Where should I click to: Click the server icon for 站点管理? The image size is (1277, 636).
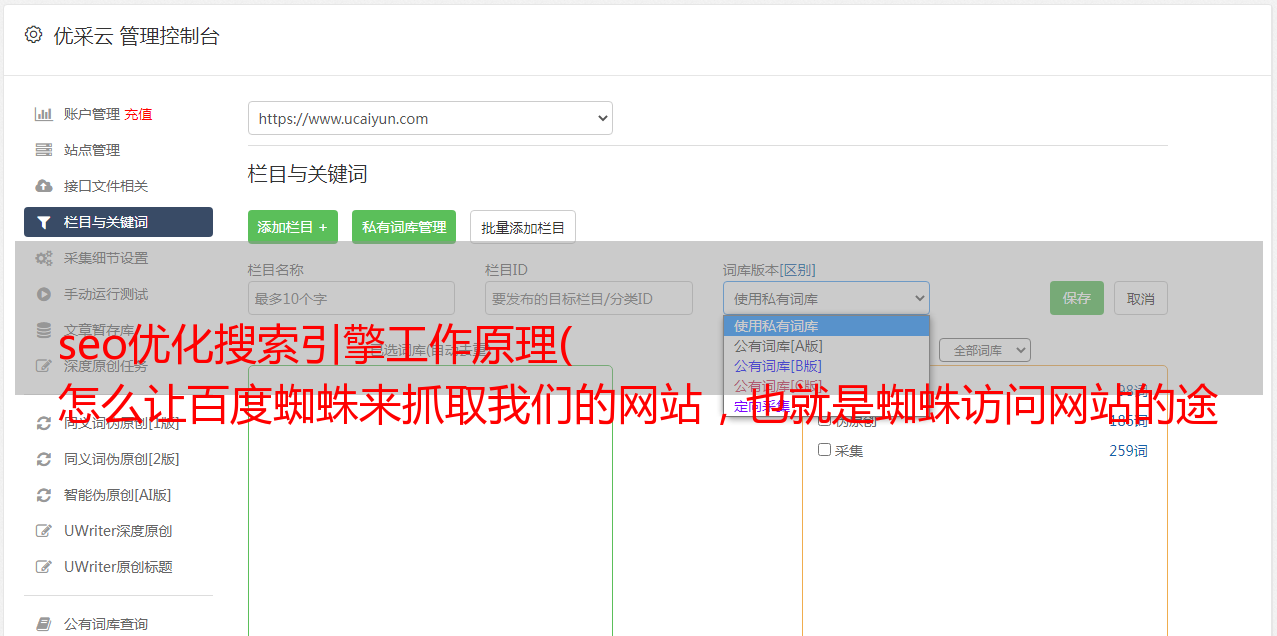point(44,150)
